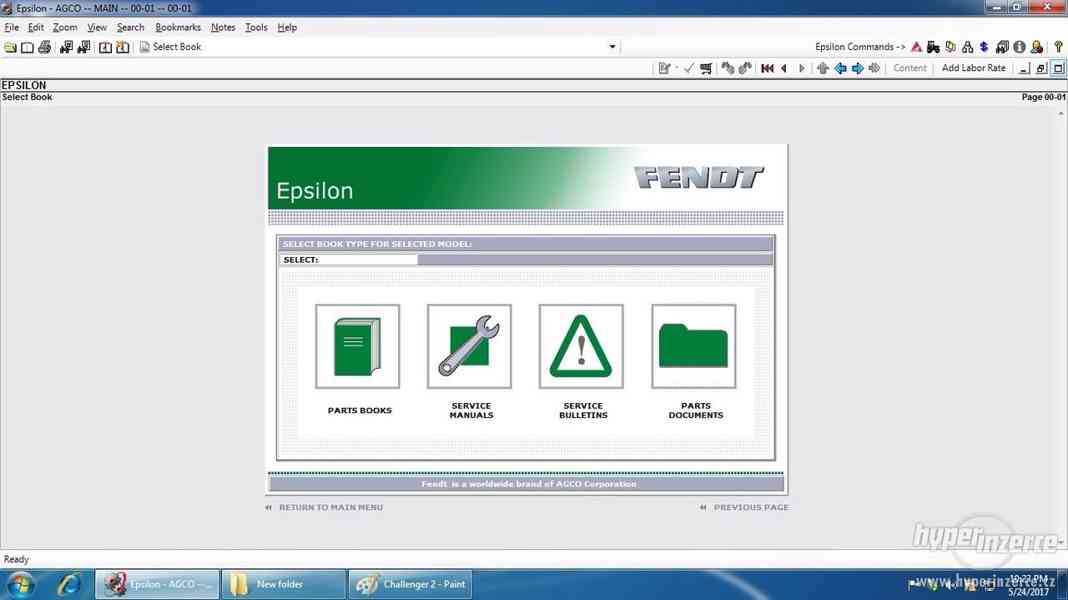Open the Bookmarks menu
1068x600 pixels.
coord(178,27)
